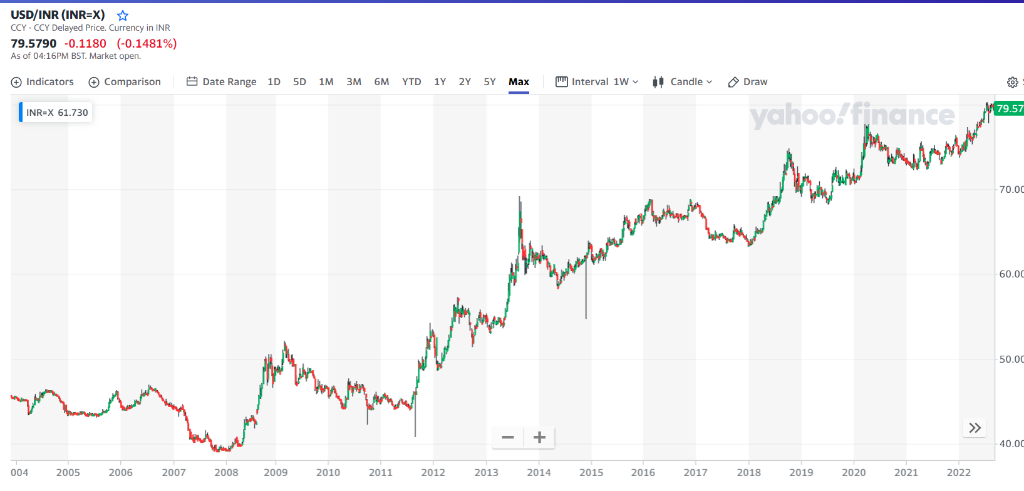This screenshot has width=1024, height=491.
Task: Add USD/INR to watchlist with star icon
Action: [123, 16]
